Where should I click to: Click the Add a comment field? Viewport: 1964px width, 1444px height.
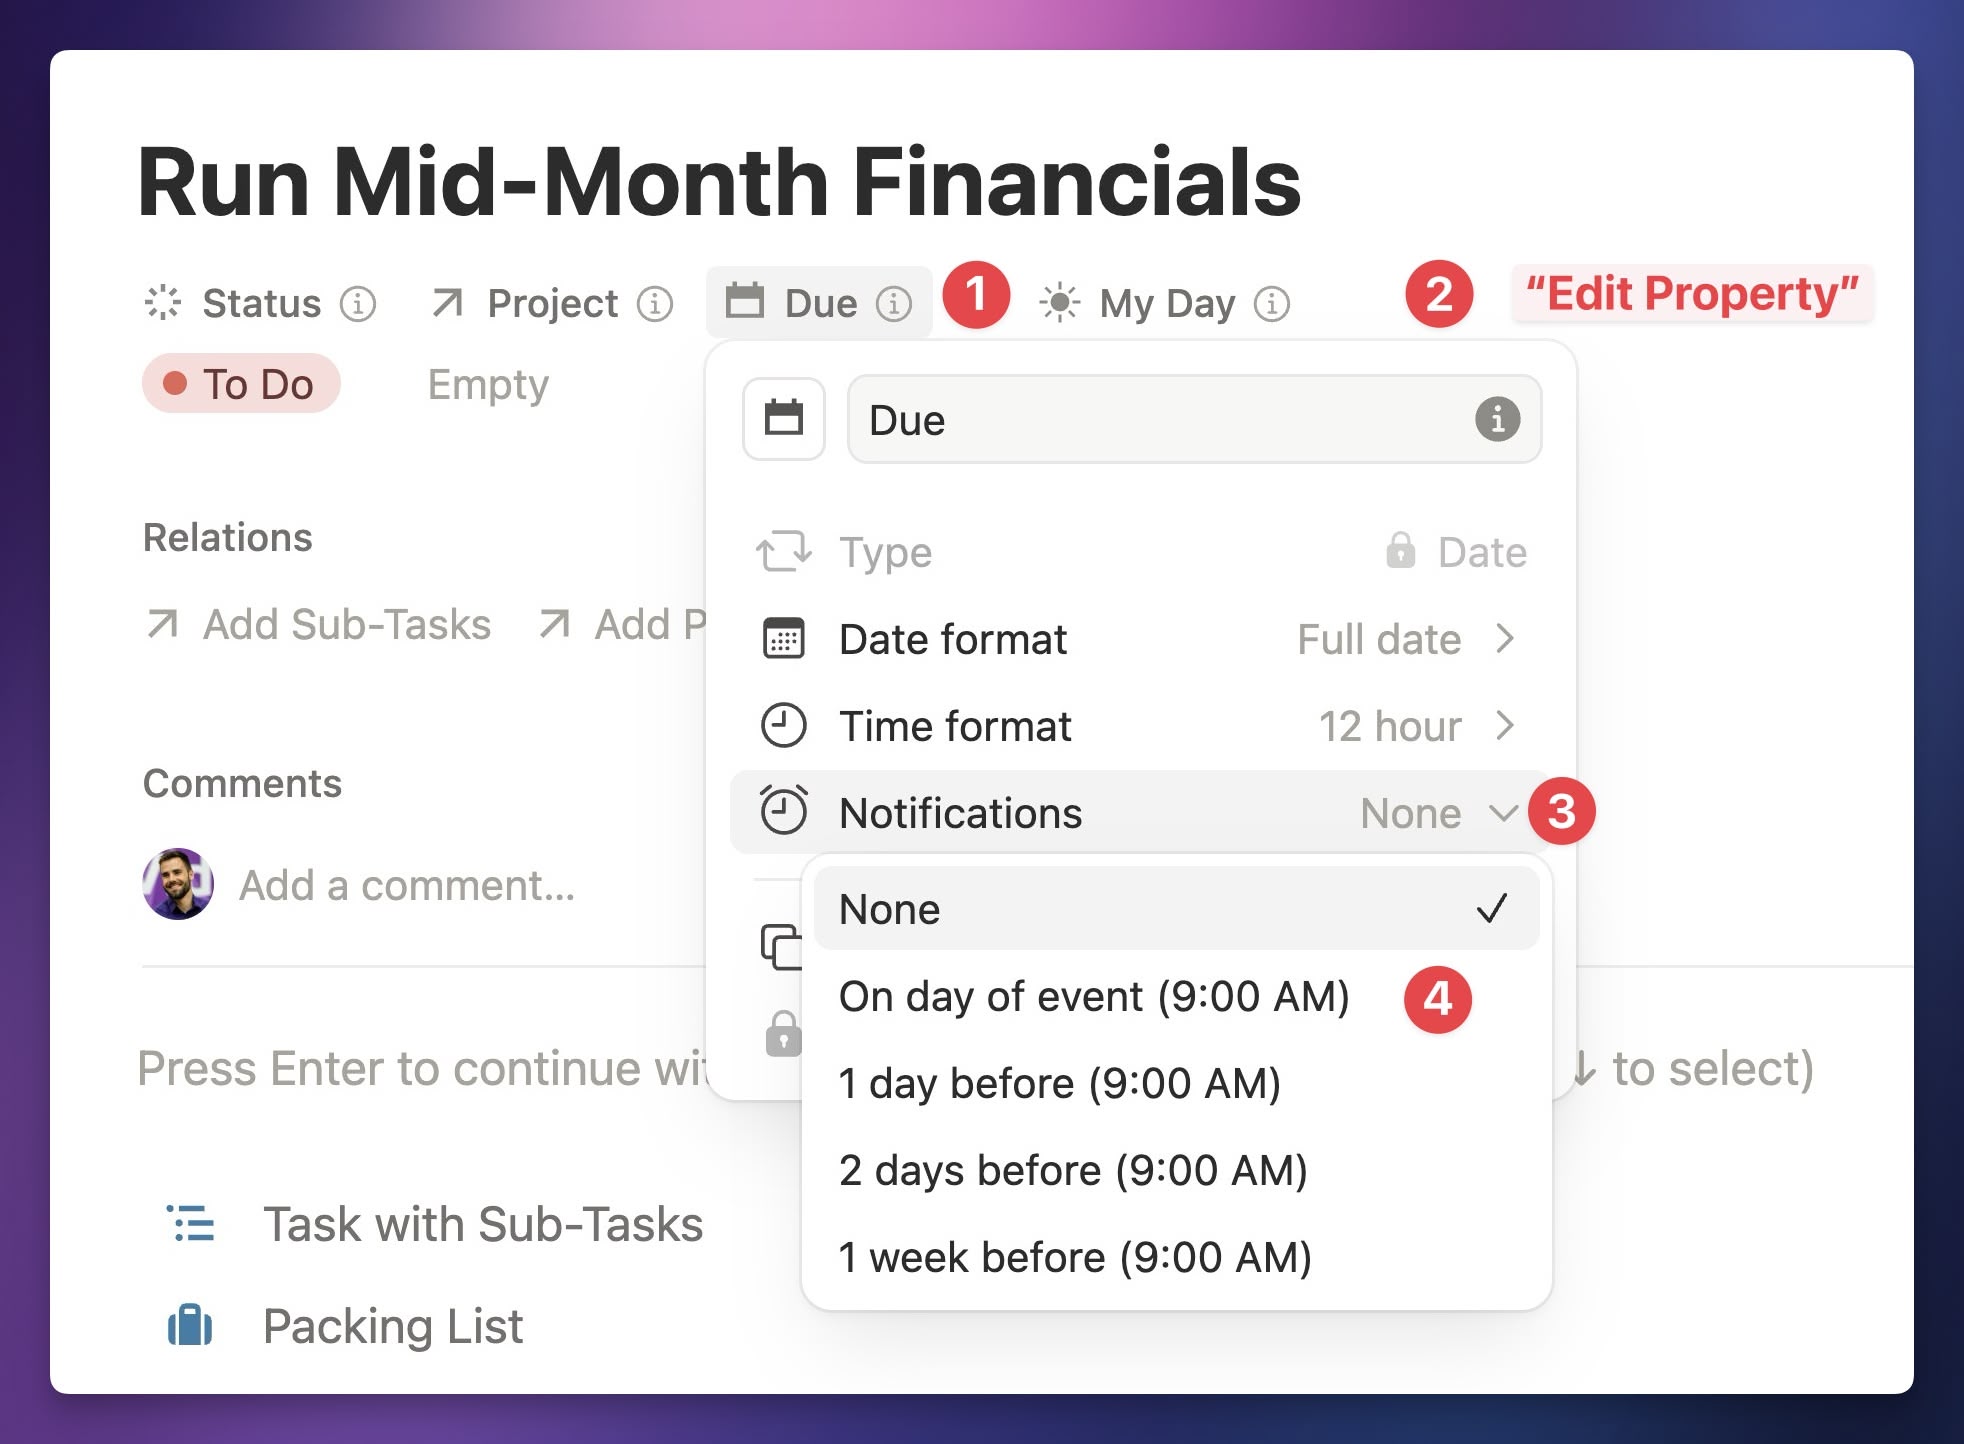[407, 886]
